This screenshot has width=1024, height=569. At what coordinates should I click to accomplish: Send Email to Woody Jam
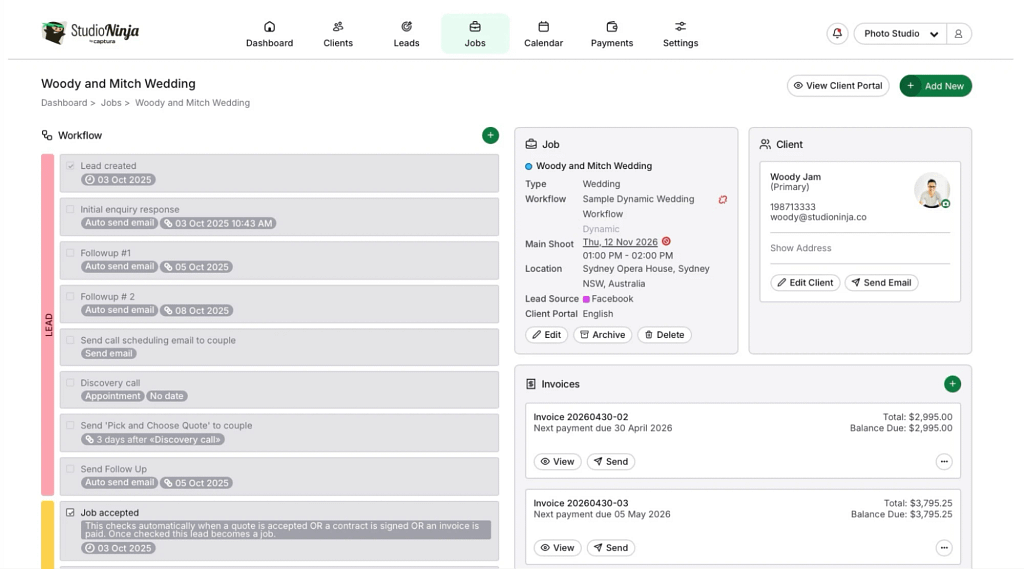point(882,283)
